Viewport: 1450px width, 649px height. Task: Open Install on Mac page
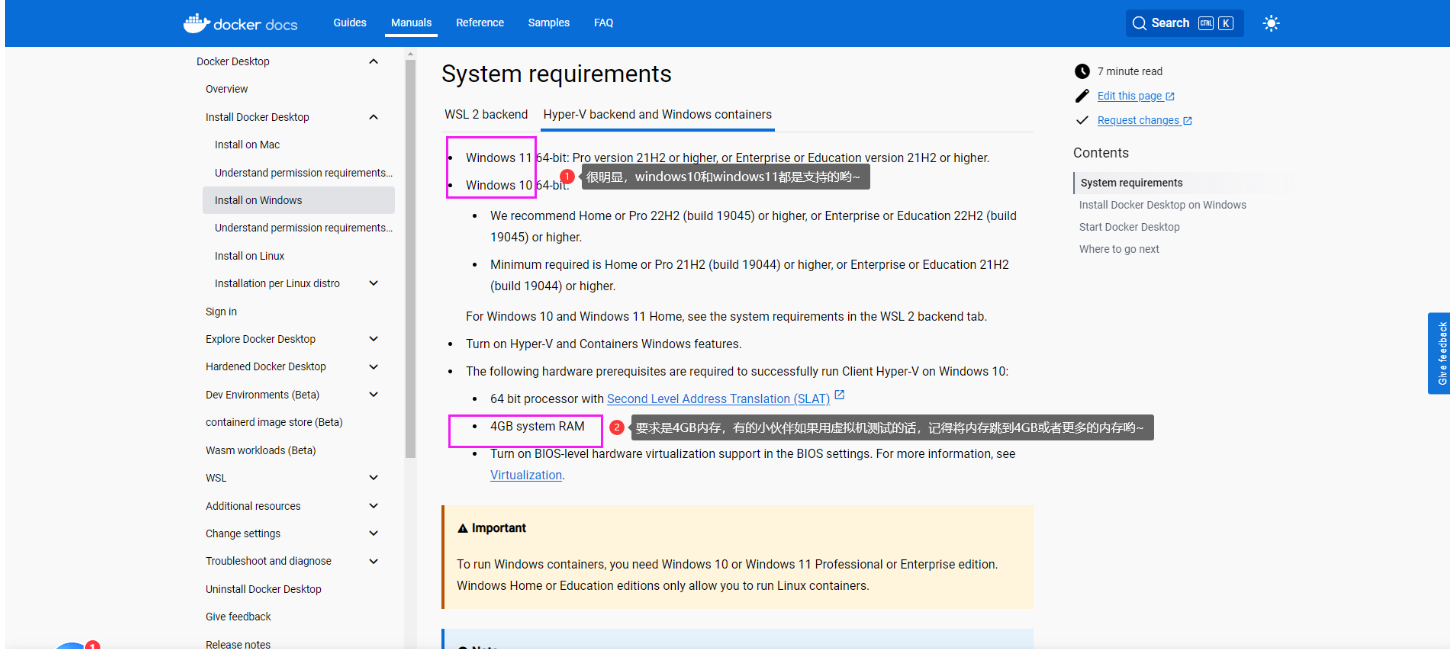click(x=247, y=145)
